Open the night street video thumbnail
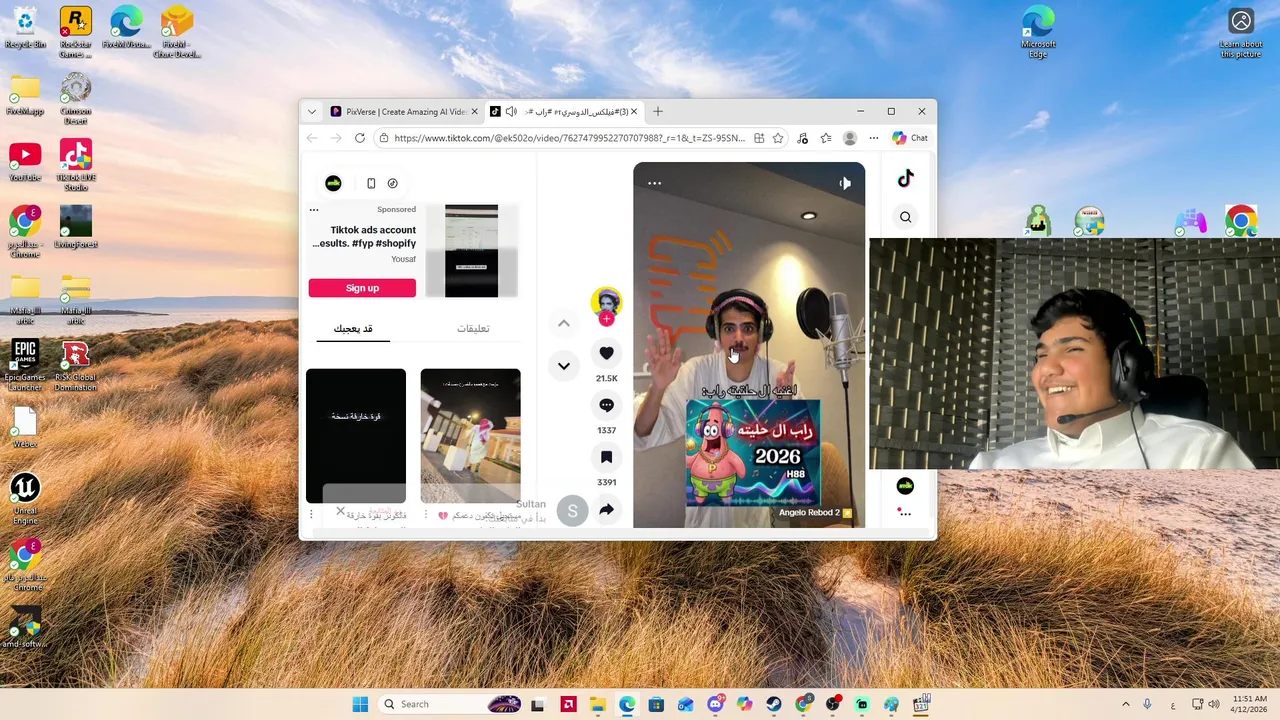1280x720 pixels. (470, 436)
